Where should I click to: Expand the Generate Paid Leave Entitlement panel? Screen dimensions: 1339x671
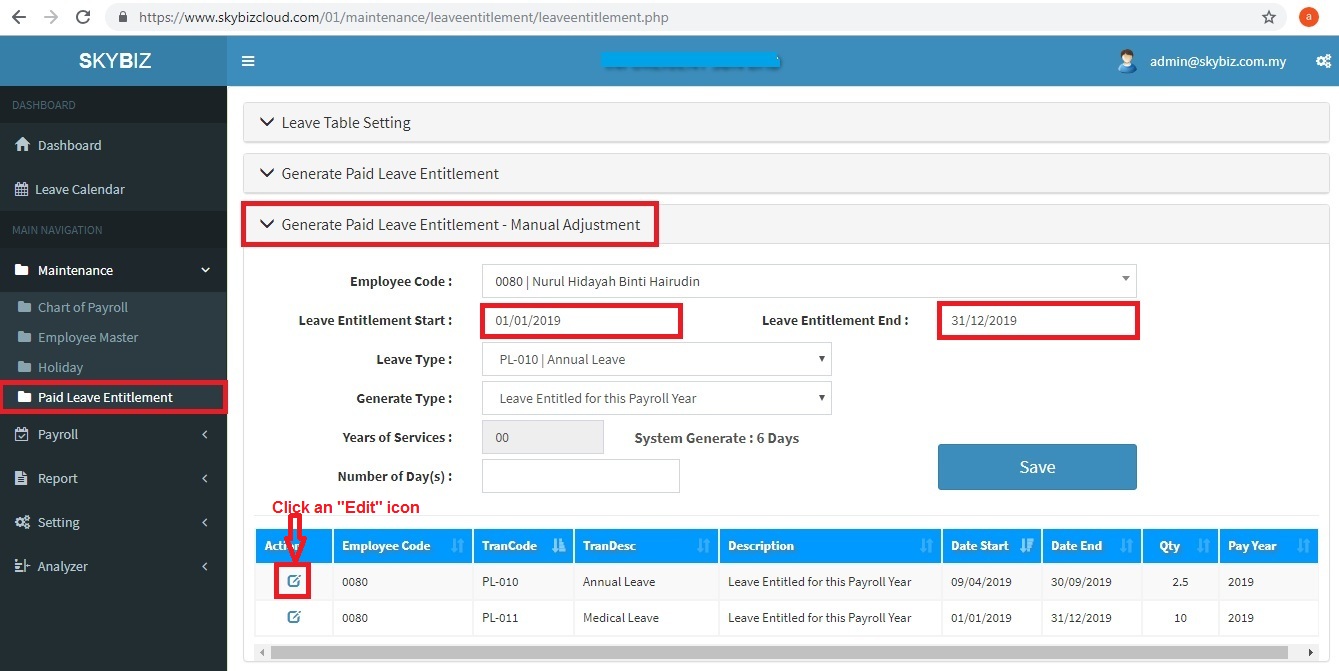point(390,174)
